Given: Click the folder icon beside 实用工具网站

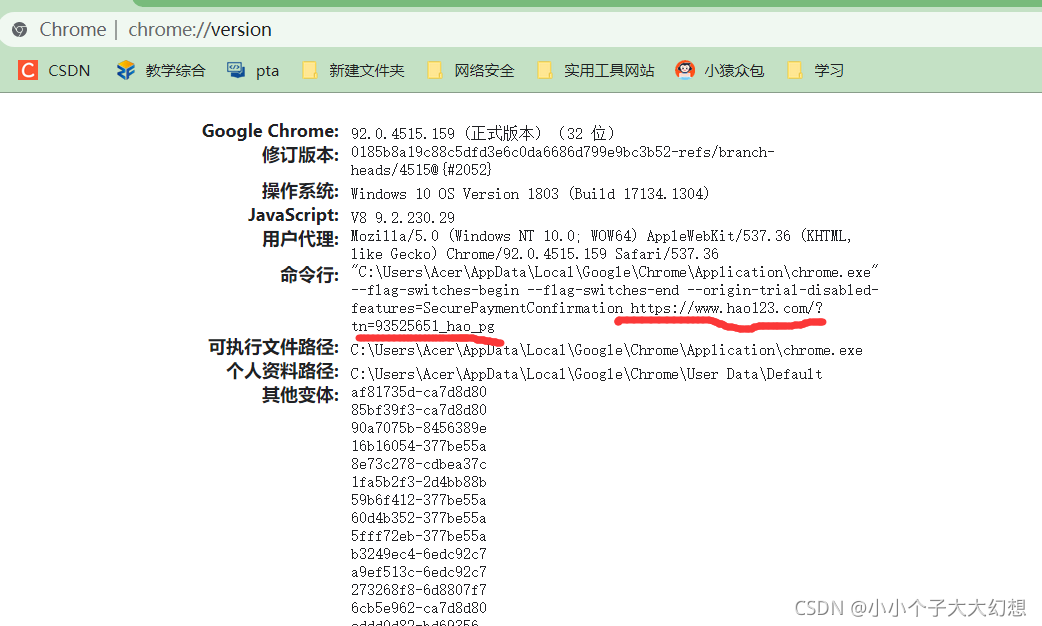Looking at the screenshot, I should coord(545,70).
